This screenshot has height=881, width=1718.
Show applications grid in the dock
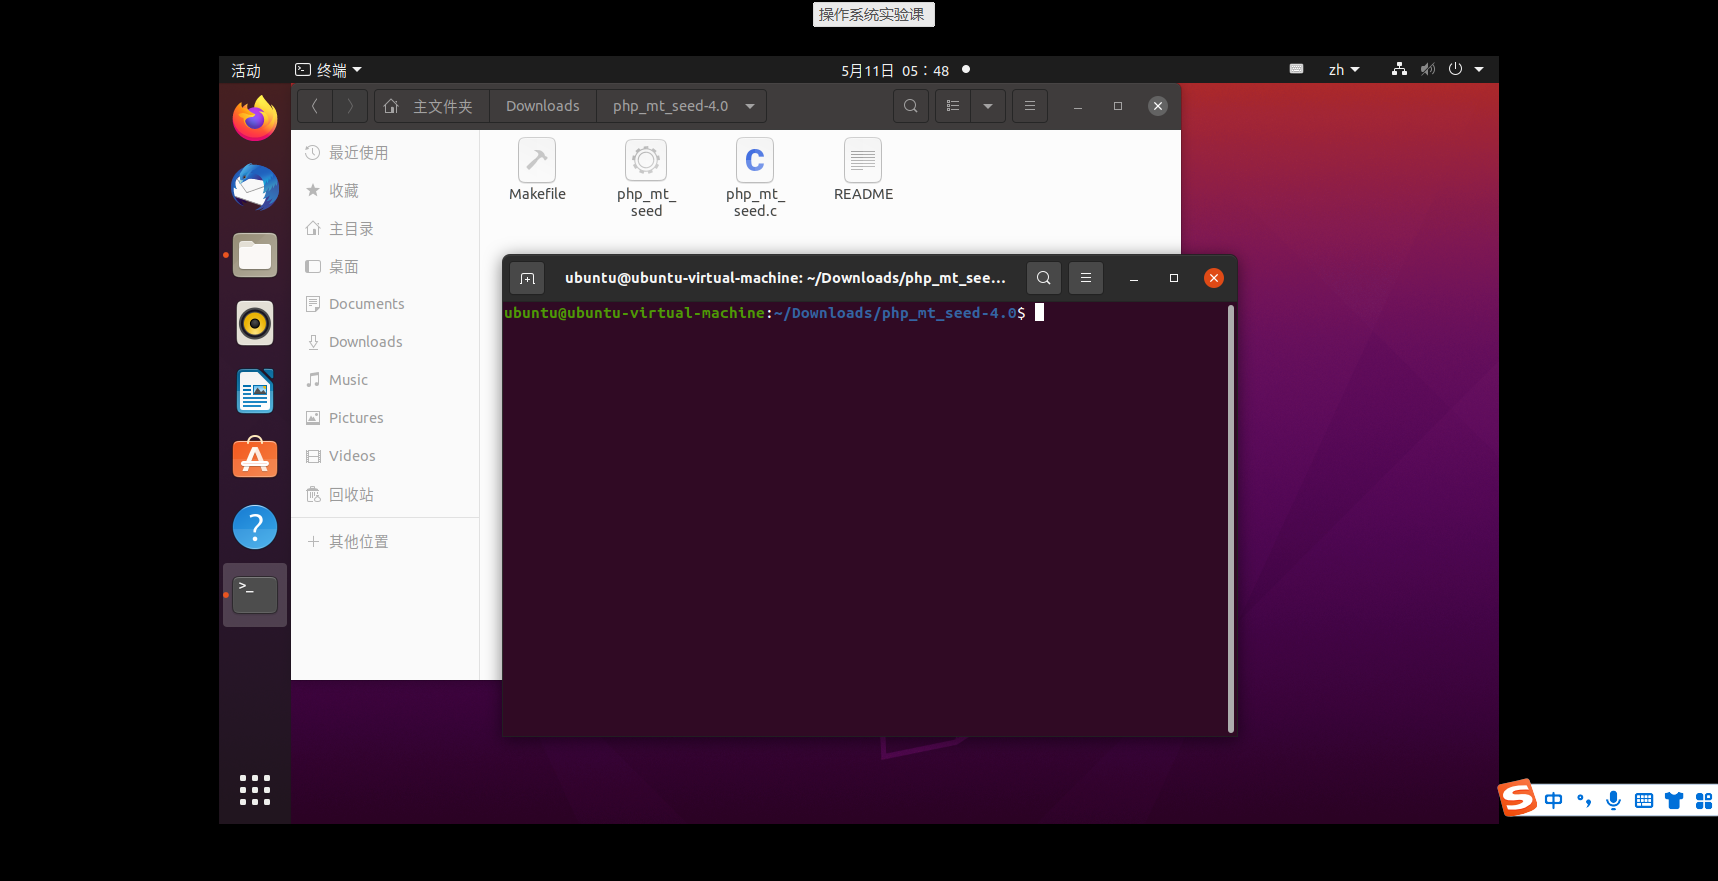(x=255, y=789)
